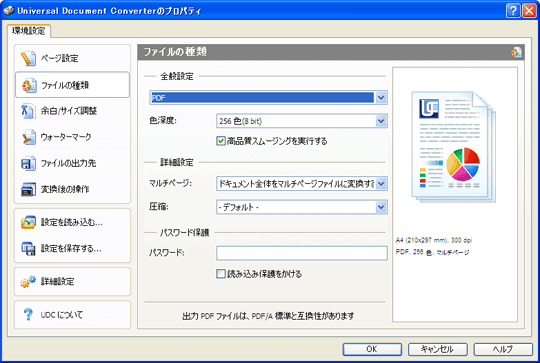Click the document preview thumbnail
The width and height of the screenshot is (540, 363).
(x=453, y=147)
